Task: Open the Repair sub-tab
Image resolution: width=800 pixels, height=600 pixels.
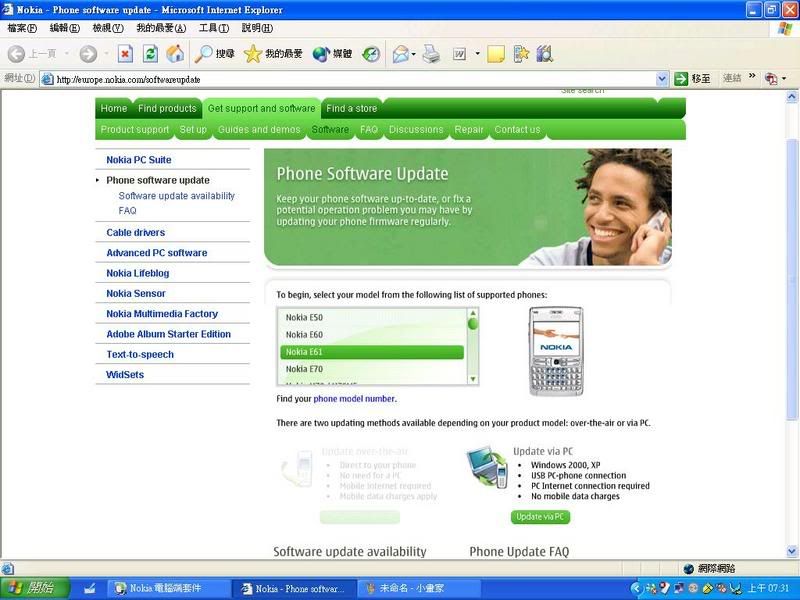Action: pyautogui.click(x=469, y=130)
